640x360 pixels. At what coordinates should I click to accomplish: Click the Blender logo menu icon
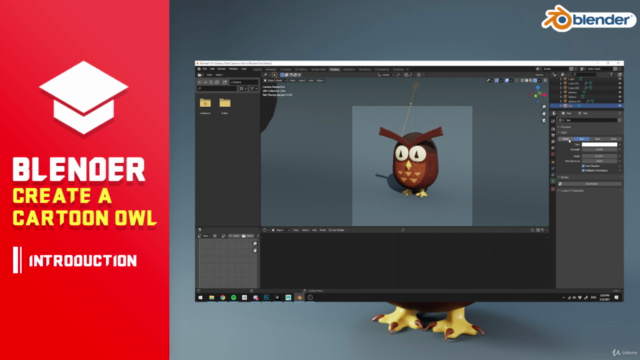[199, 69]
